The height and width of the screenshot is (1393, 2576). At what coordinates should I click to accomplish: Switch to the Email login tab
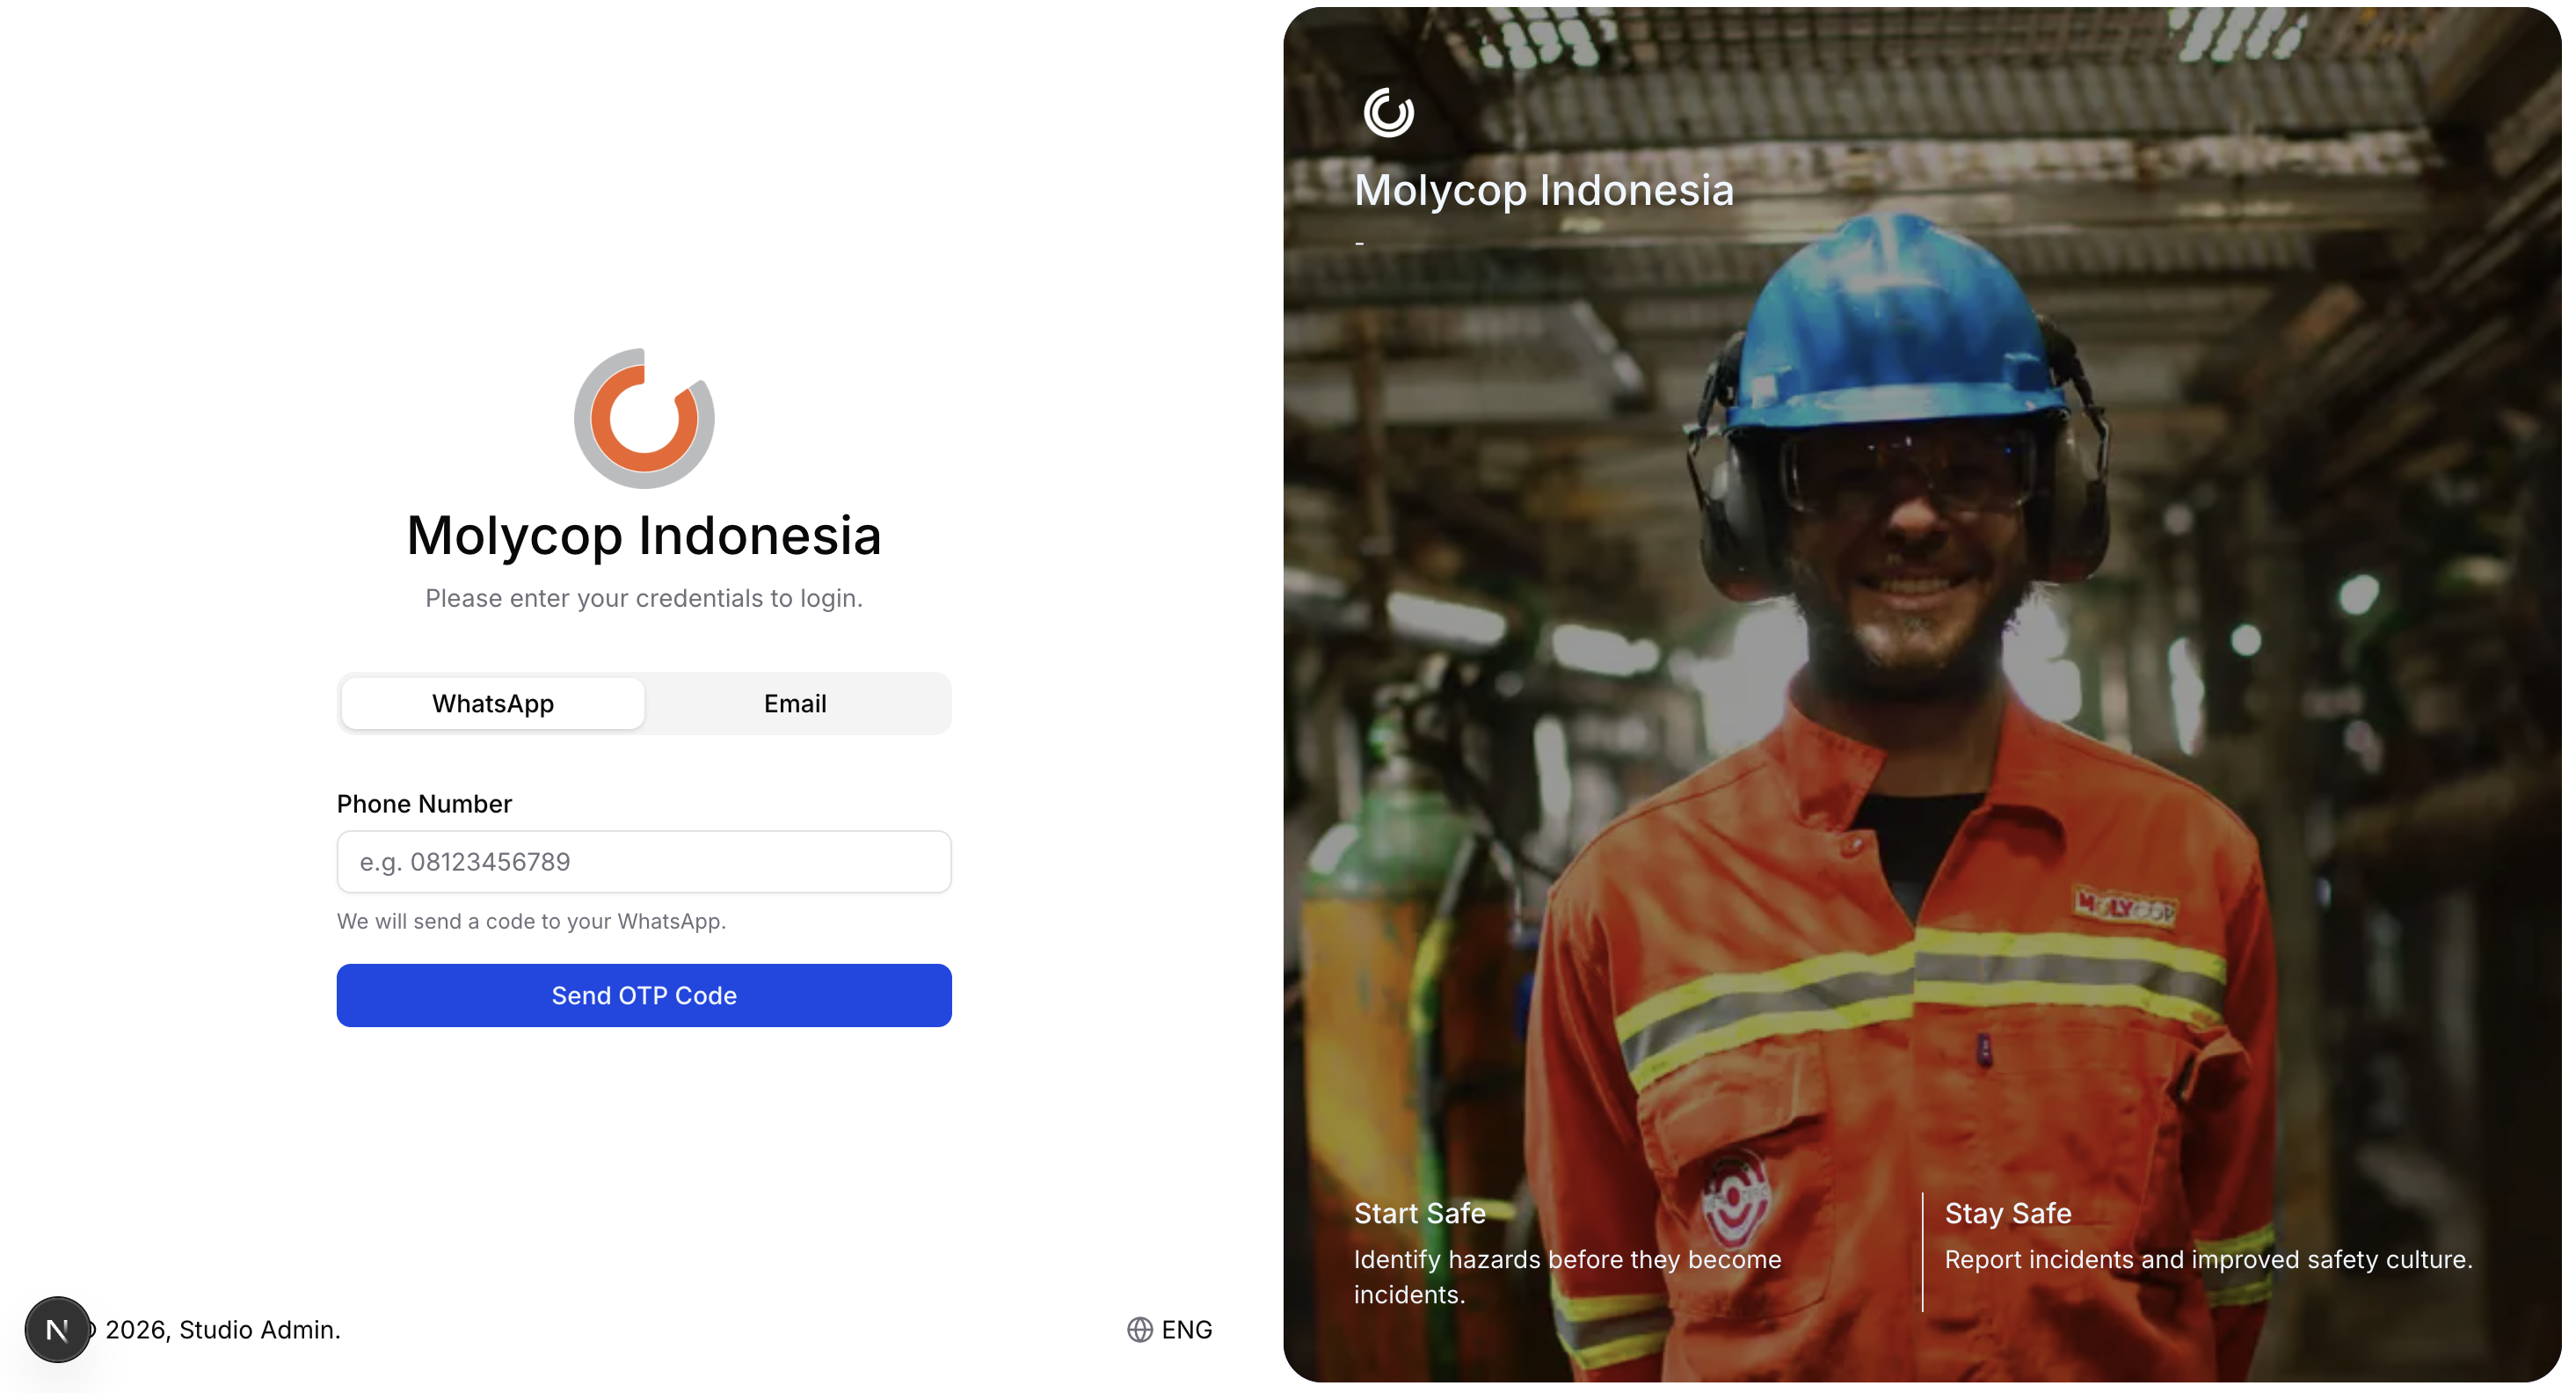tap(795, 703)
